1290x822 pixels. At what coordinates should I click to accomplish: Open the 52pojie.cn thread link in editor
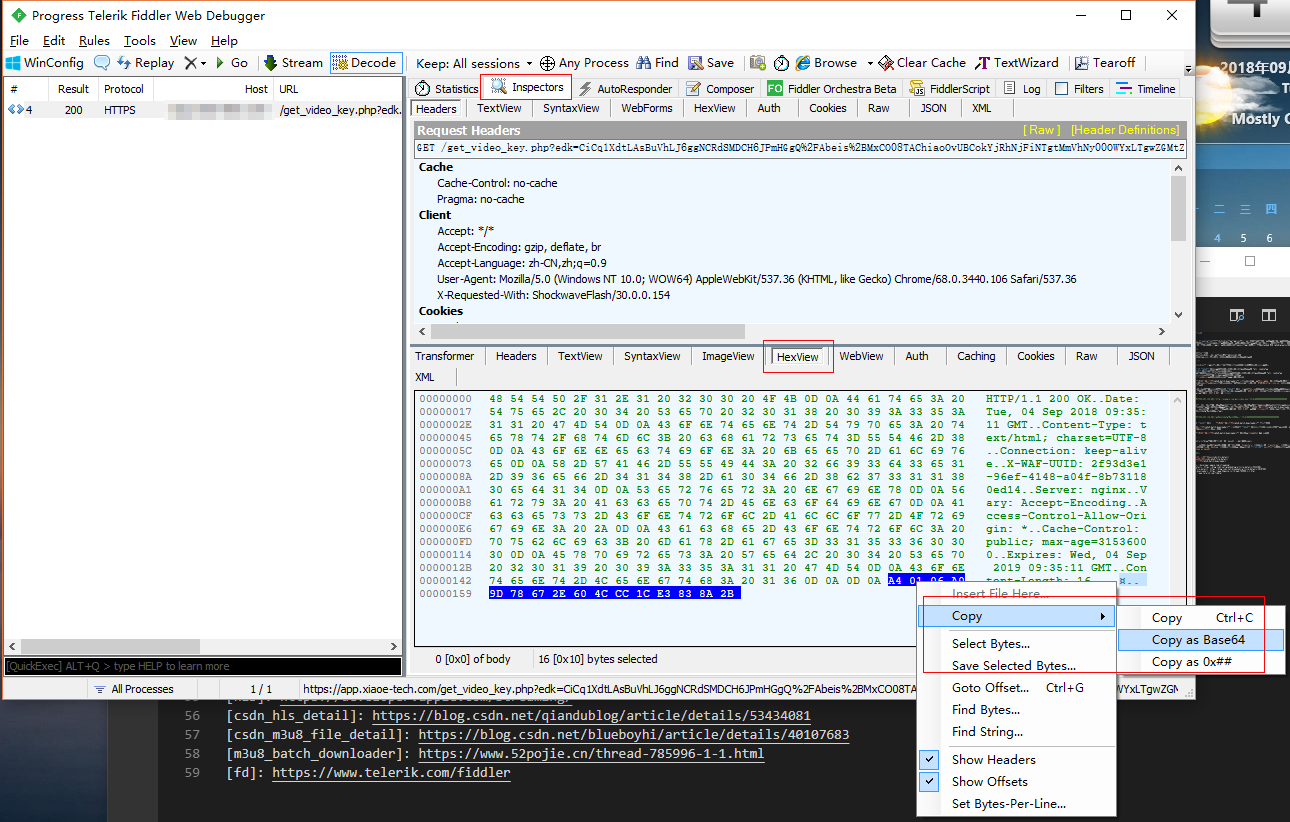coord(591,754)
